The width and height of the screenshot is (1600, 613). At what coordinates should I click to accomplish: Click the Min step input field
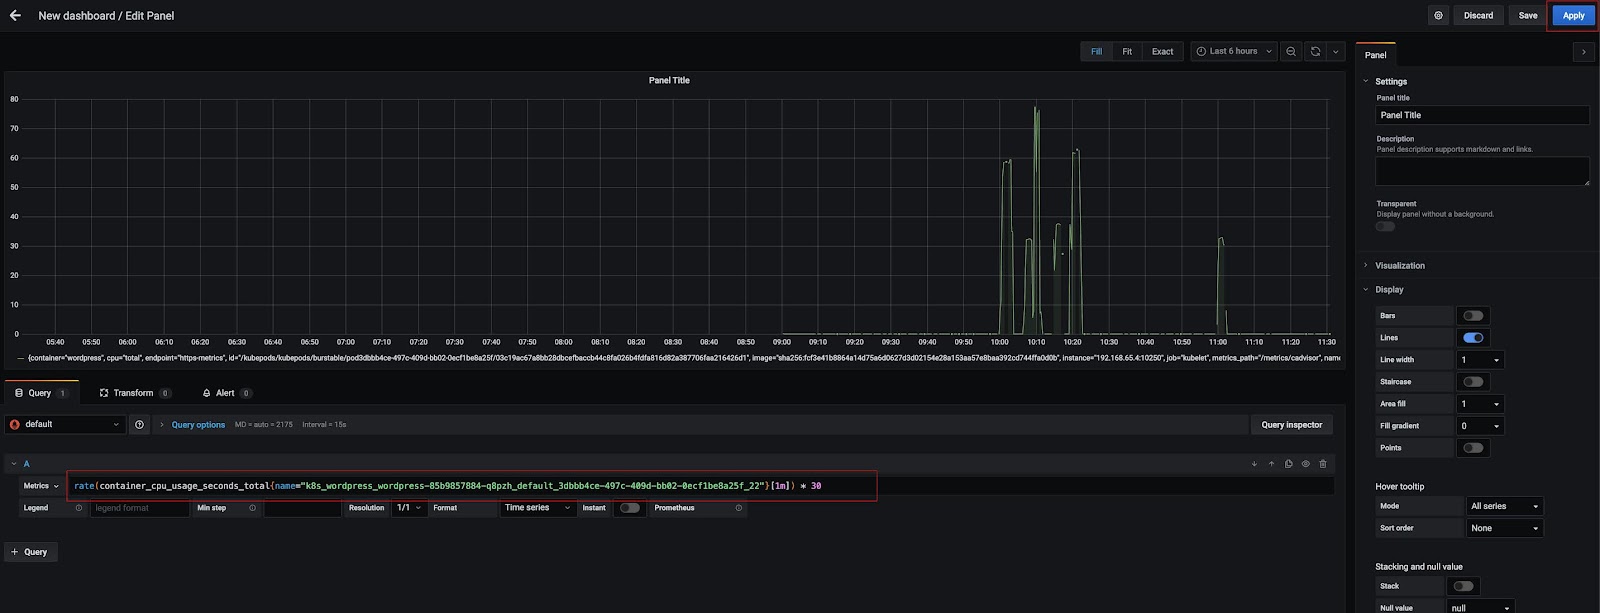click(x=303, y=508)
